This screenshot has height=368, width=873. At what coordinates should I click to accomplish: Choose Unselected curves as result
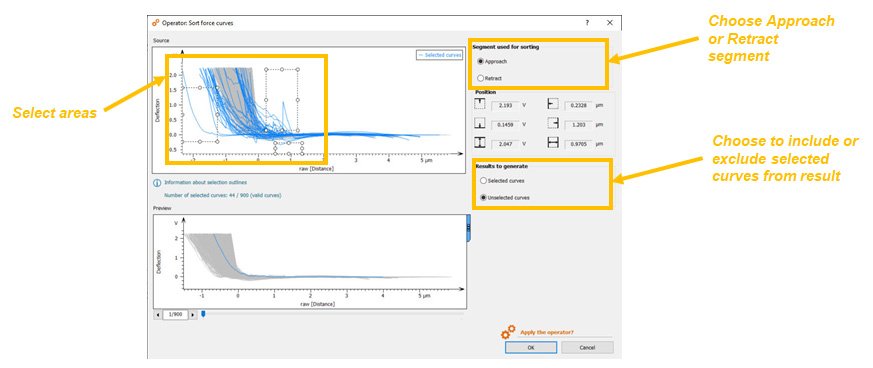click(483, 198)
